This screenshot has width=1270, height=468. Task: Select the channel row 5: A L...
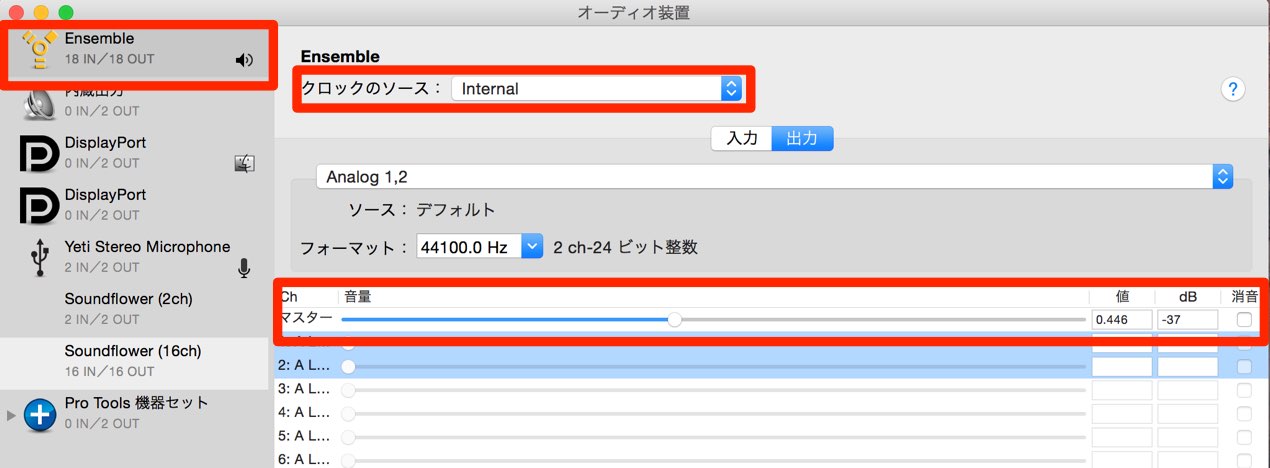(303, 437)
